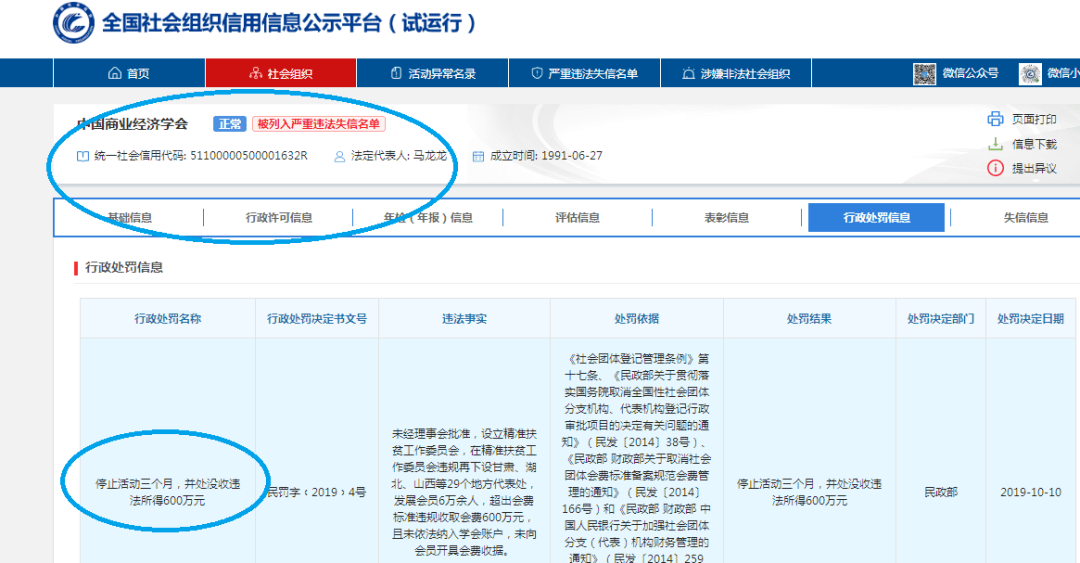This screenshot has width=1080, height=563.
Task: Click the credit code icon beside 统一社会信用代码
Action: click(83, 156)
